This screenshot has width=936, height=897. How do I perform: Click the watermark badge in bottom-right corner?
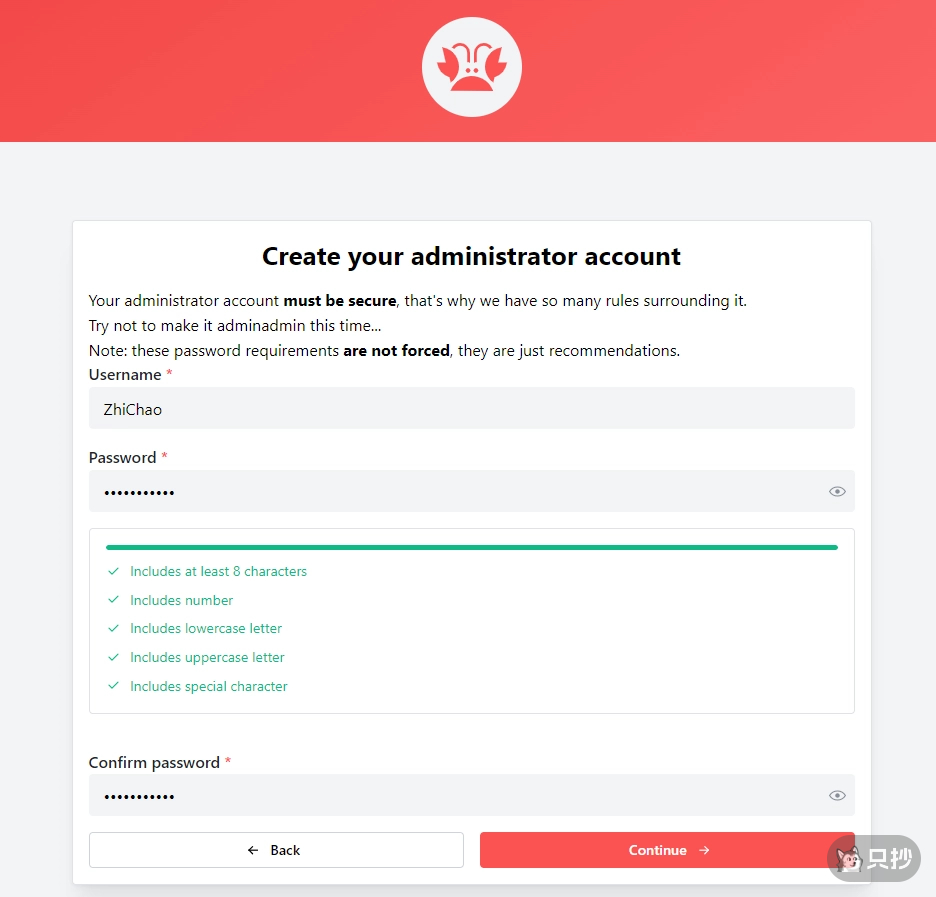coord(874,858)
